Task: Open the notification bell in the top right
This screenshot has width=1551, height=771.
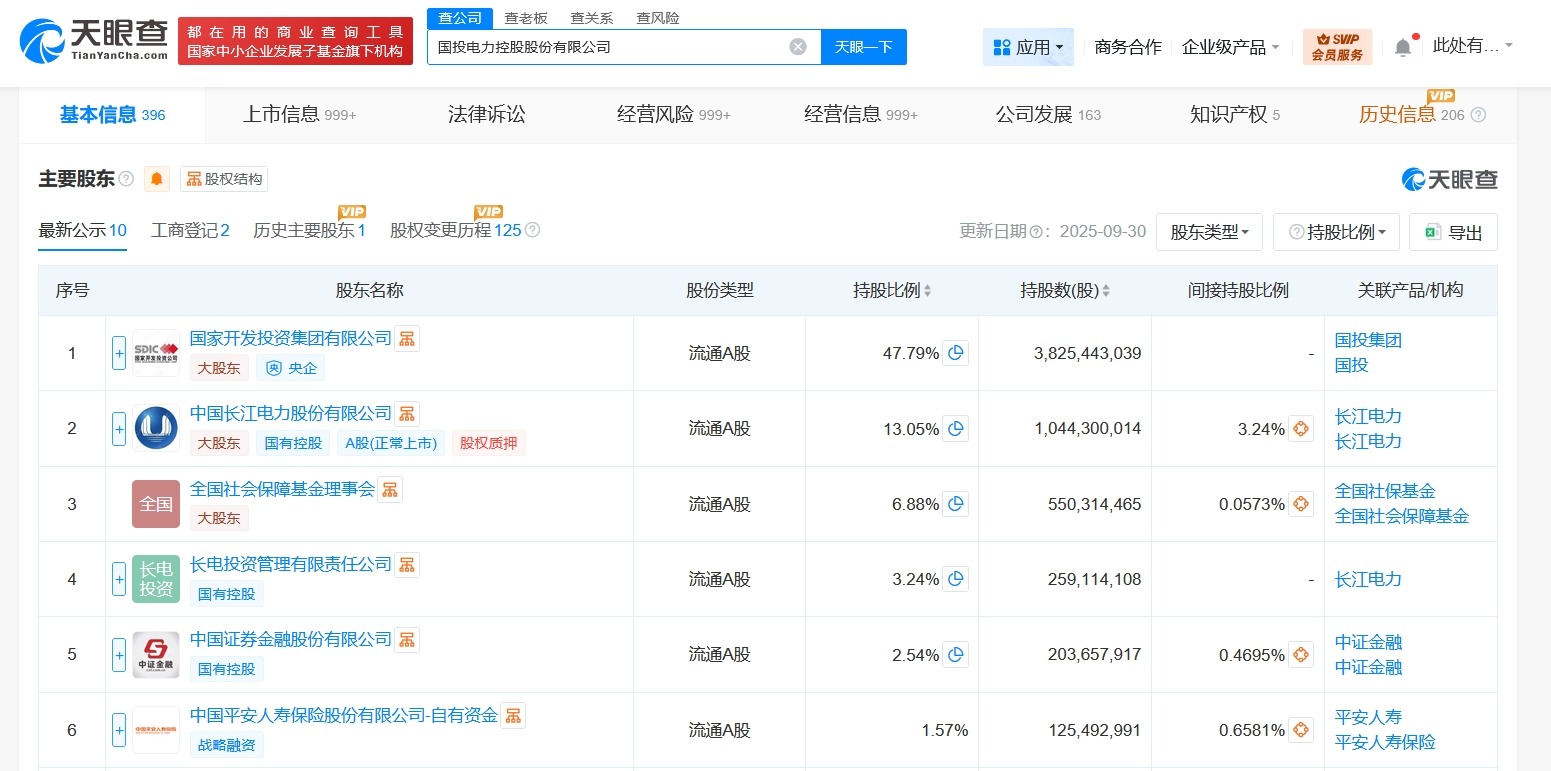Action: click(x=1402, y=44)
